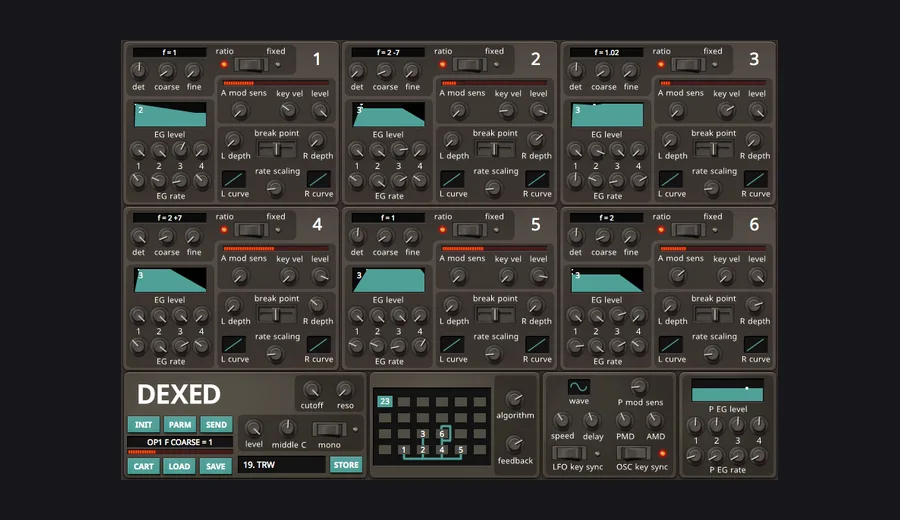
Task: Click the SAVE button
Action: [x=216, y=466]
